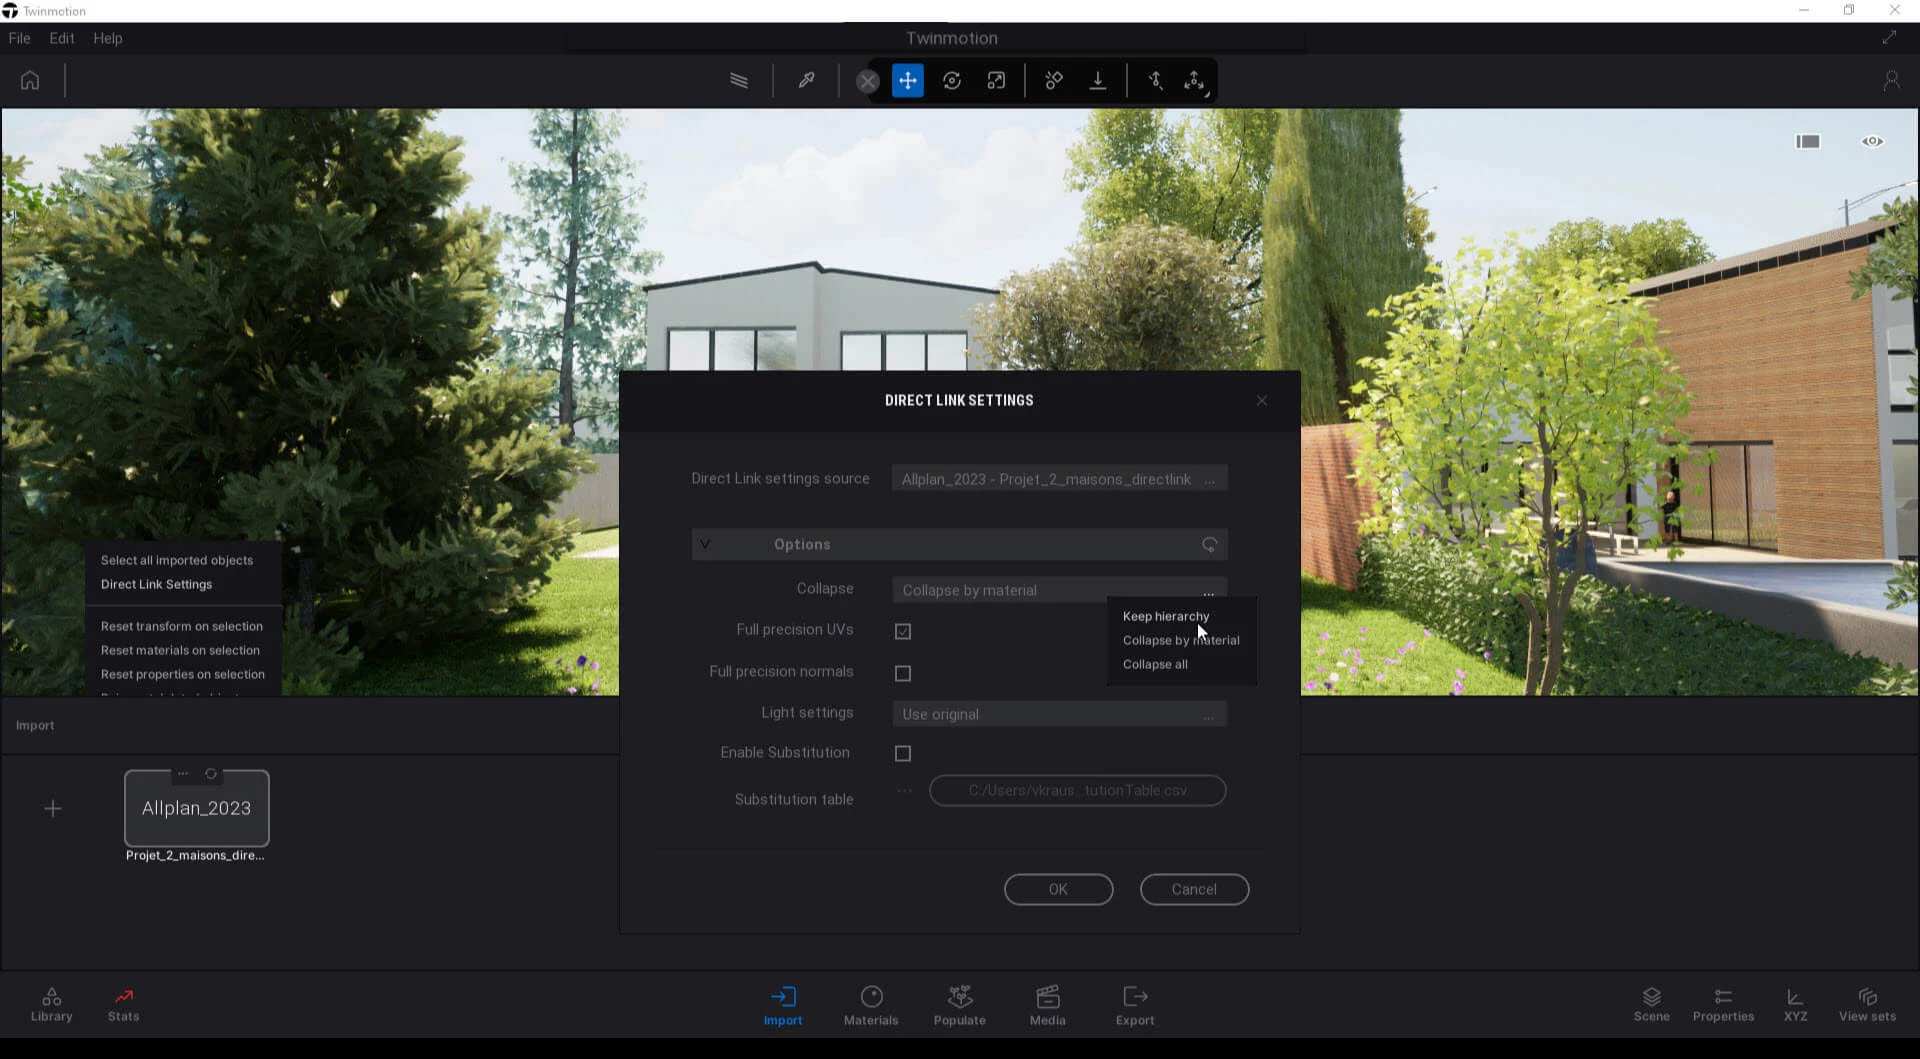Activate the Rotate tool
This screenshot has height=1059, width=1920.
[952, 81]
